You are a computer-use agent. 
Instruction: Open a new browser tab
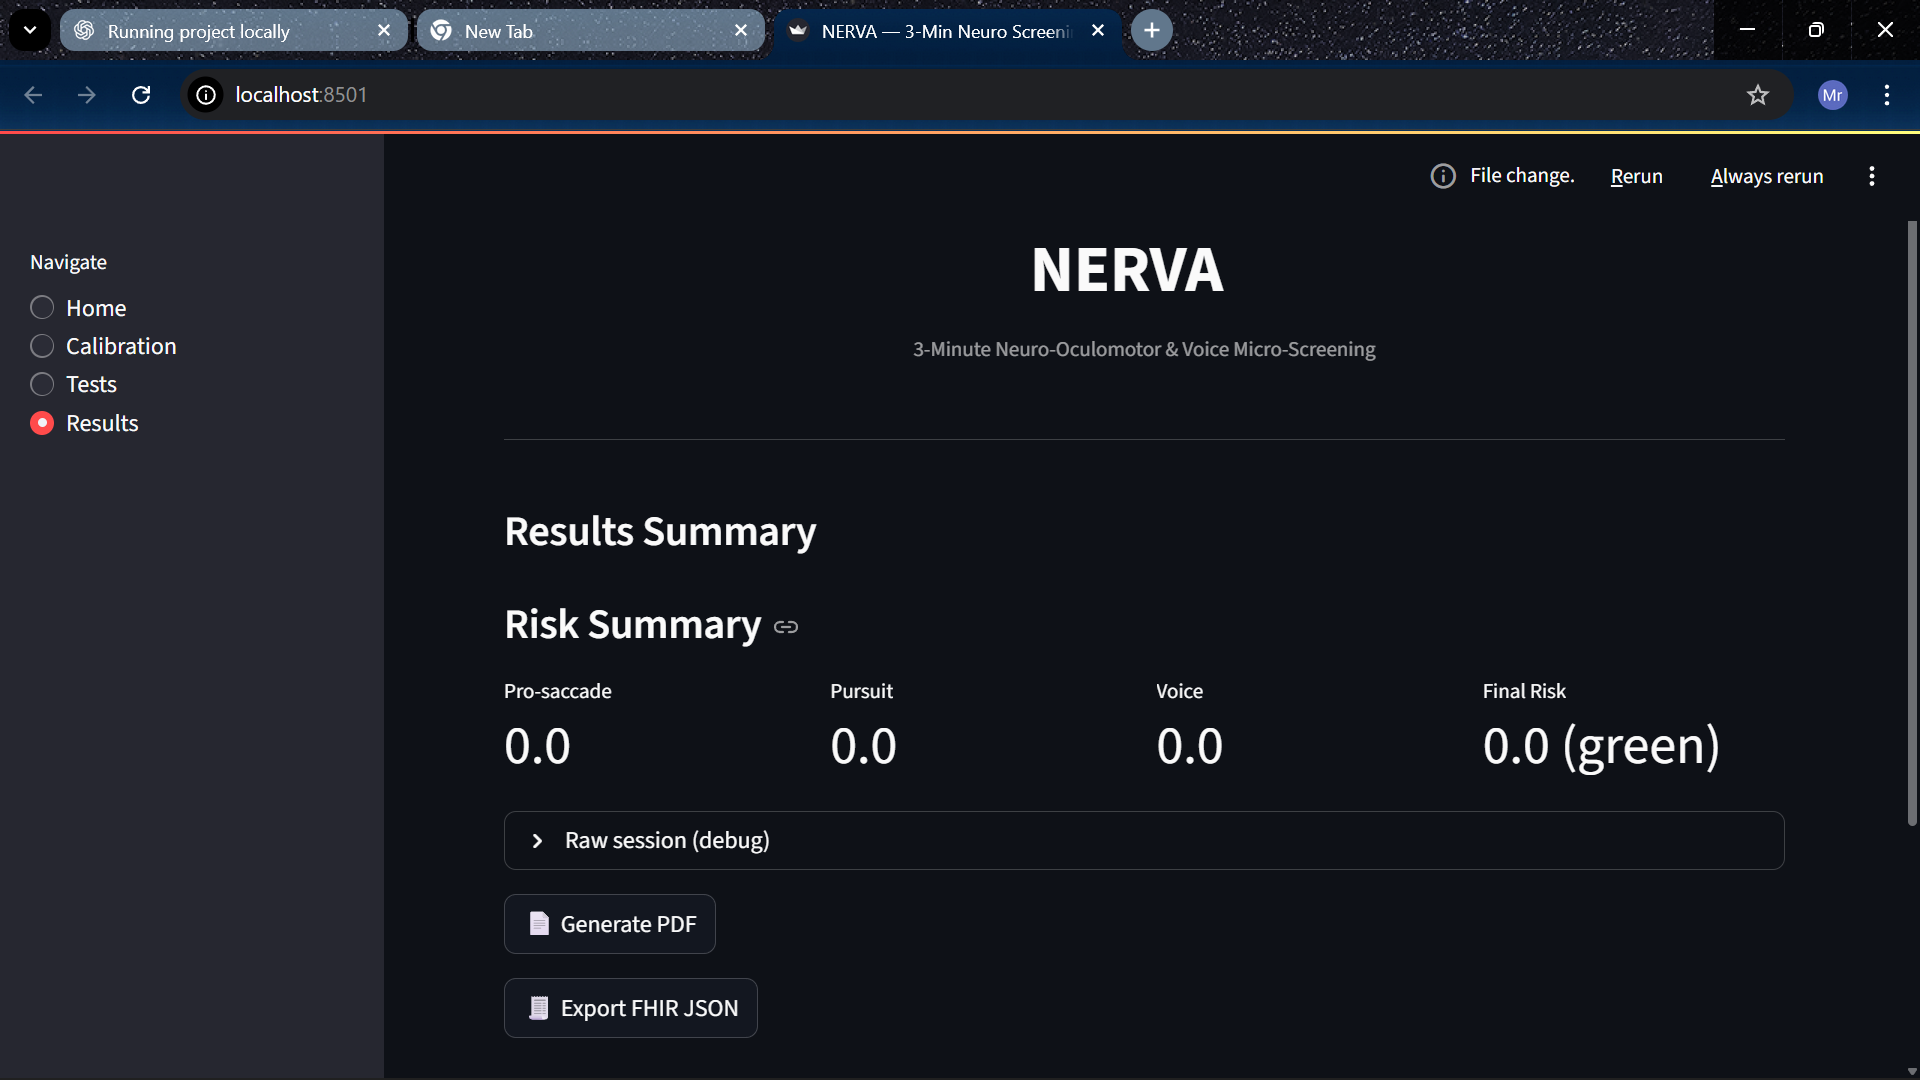coord(1152,31)
